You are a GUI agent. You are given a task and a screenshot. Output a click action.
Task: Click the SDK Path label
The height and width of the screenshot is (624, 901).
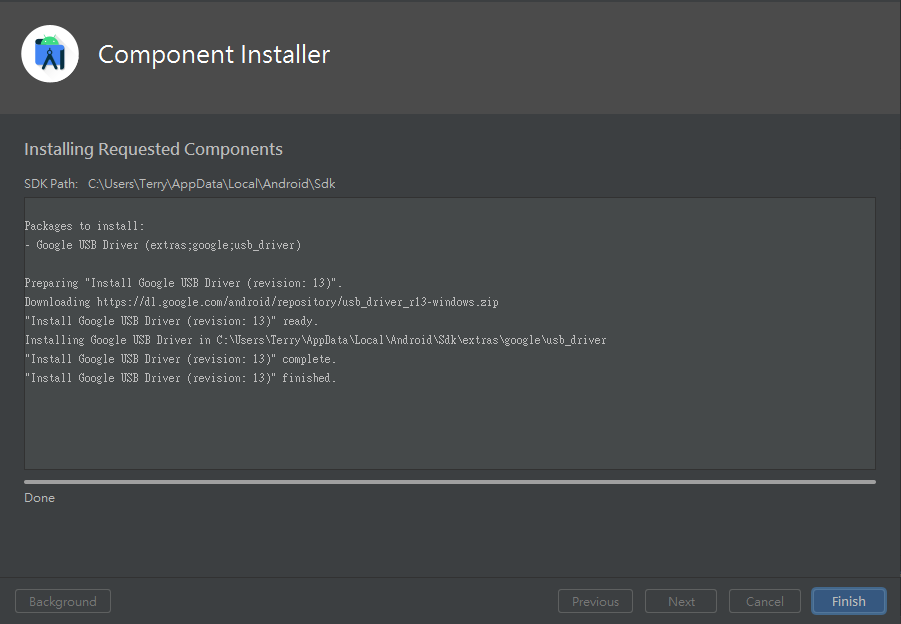51,184
